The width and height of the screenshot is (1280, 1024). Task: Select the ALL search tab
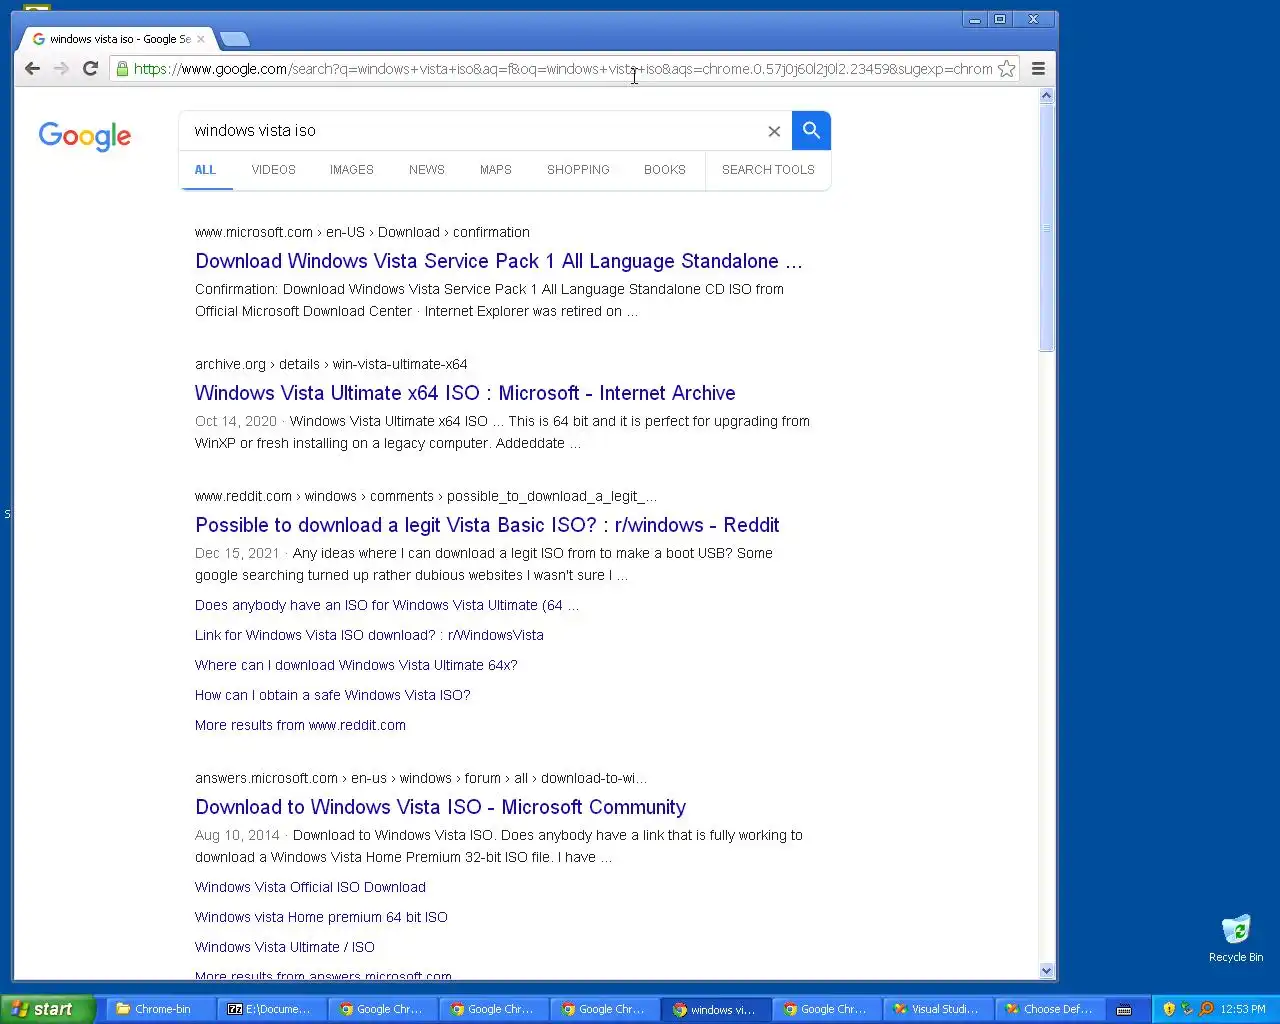point(205,170)
